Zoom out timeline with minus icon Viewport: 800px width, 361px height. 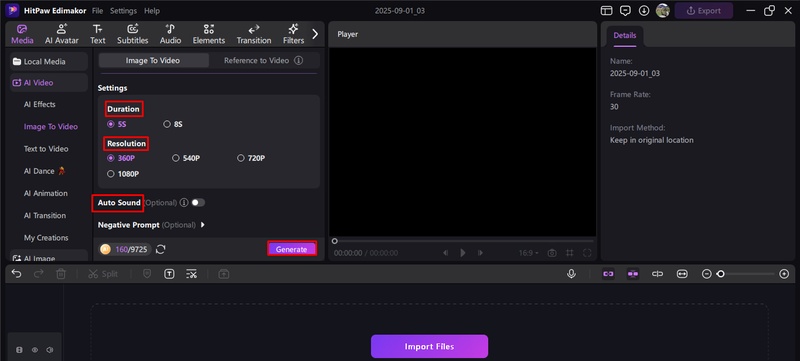coord(706,274)
